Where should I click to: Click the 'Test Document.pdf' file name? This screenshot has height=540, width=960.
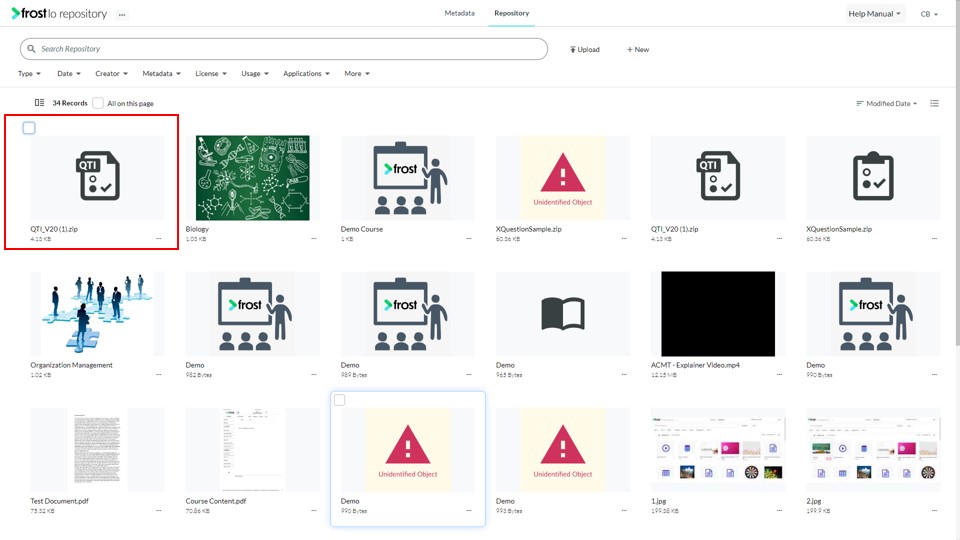point(59,501)
